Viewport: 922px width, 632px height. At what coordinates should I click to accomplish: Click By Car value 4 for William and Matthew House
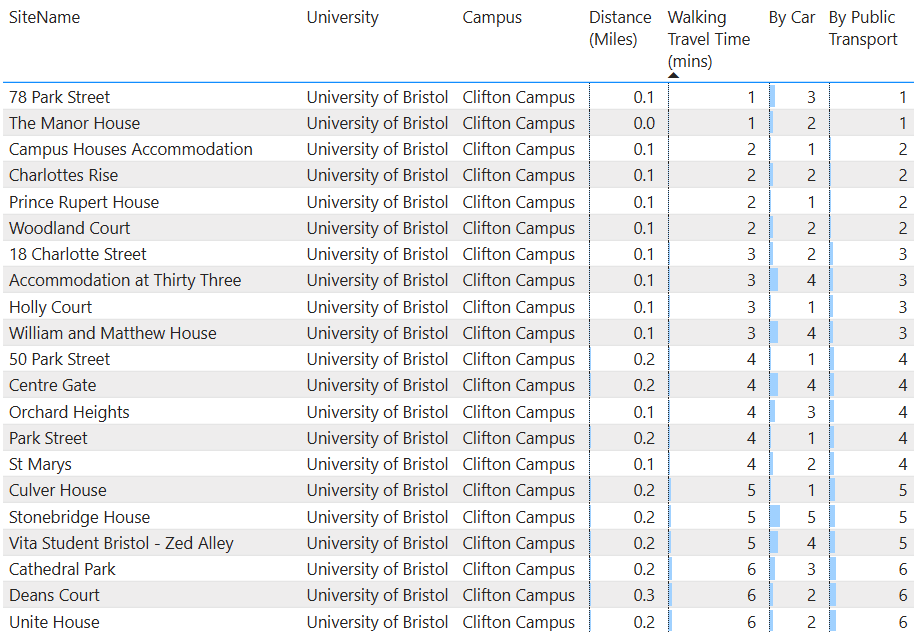811,333
